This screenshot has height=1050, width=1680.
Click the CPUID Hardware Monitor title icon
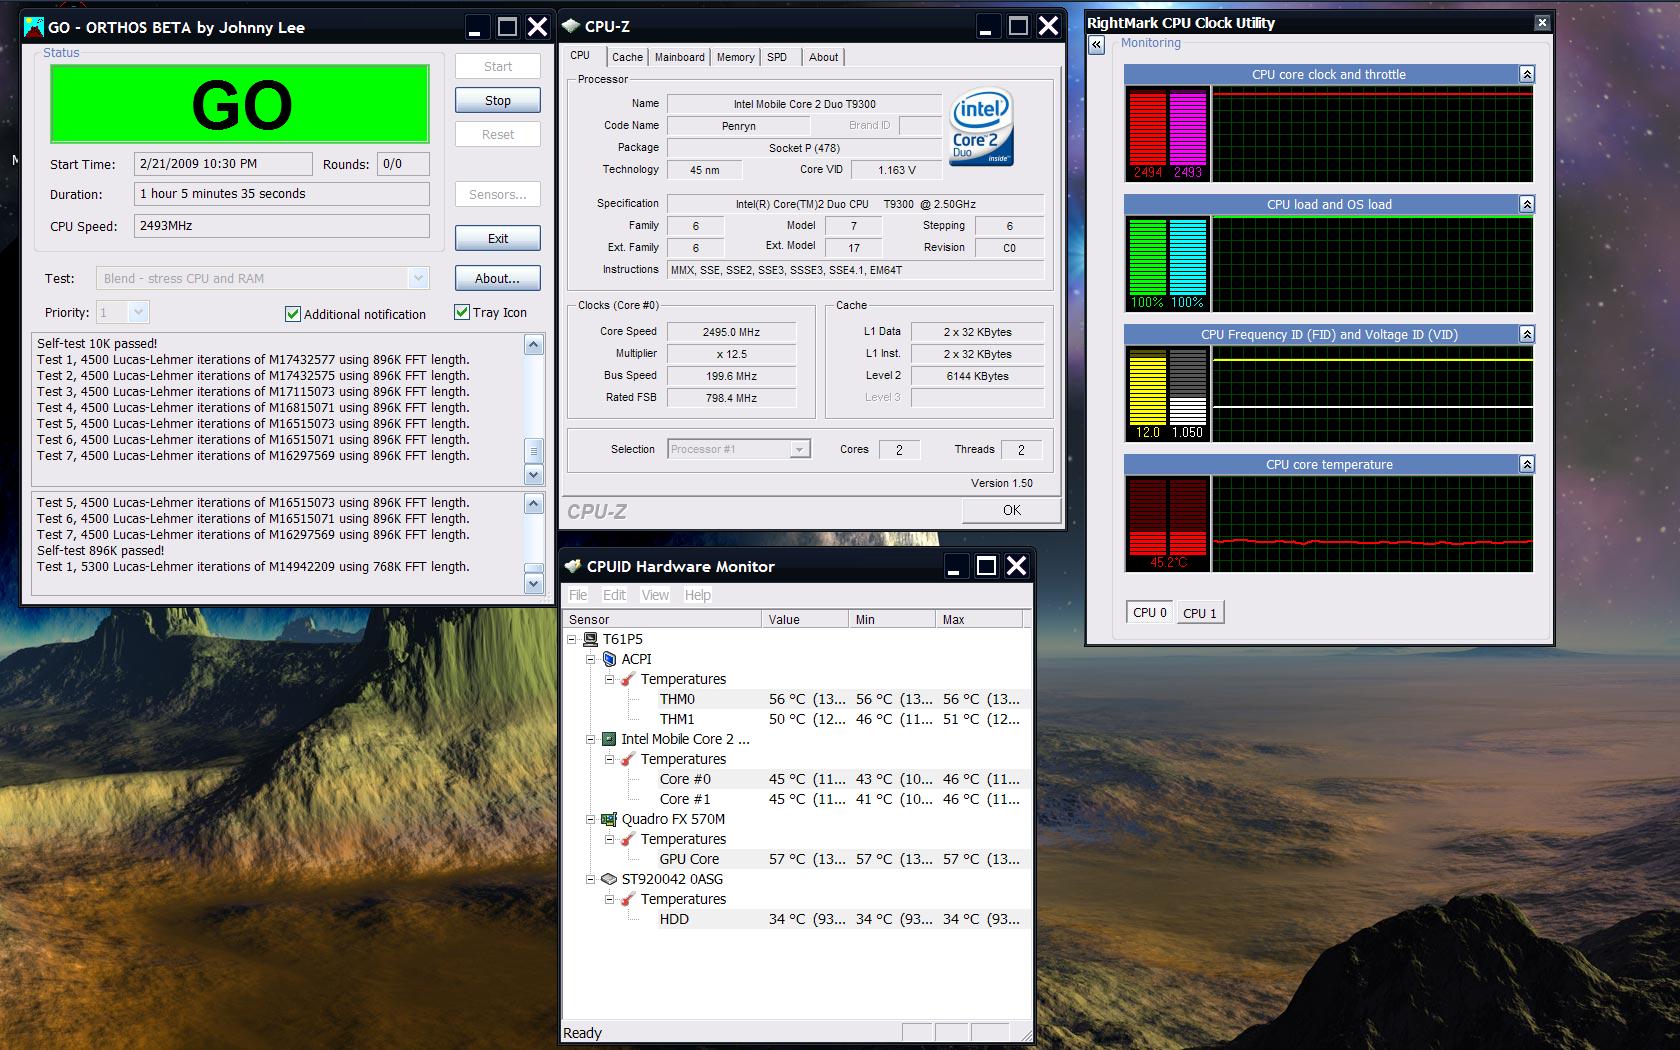point(573,566)
